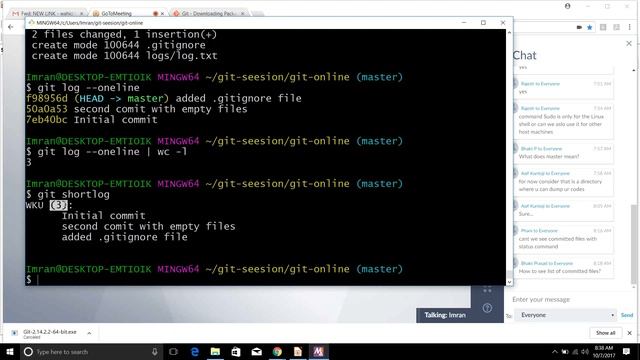The height and width of the screenshot is (360, 640).
Task: Open the Everyone recipient dropdown
Action: click(x=565, y=315)
